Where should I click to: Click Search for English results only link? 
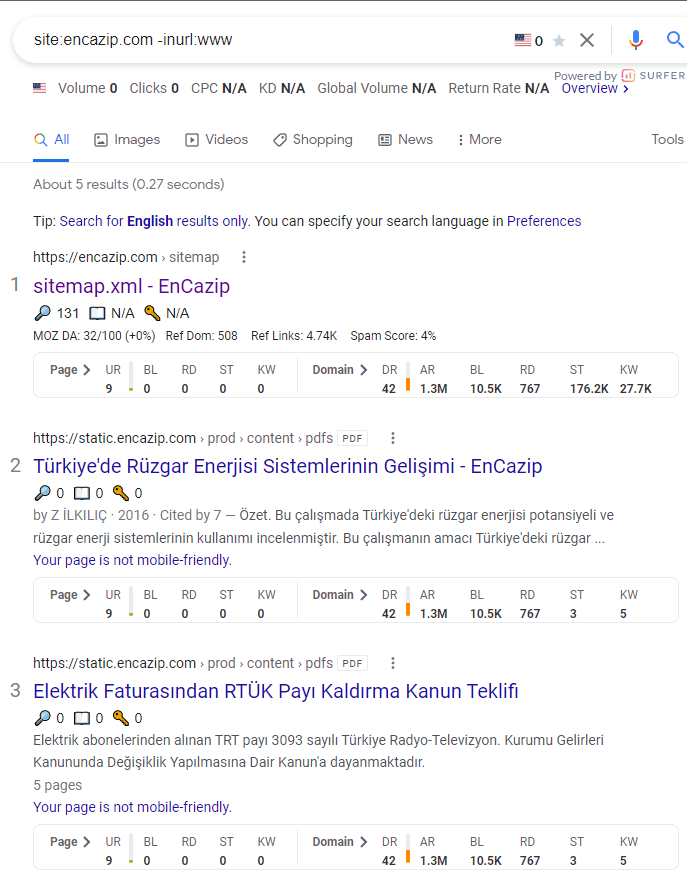tap(154, 221)
